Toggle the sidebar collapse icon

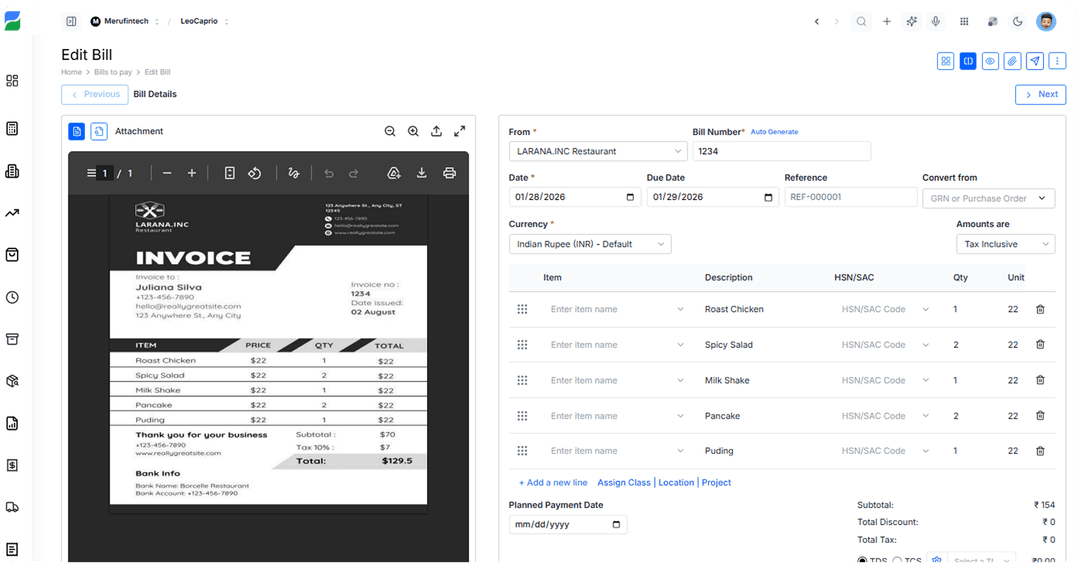tap(71, 21)
